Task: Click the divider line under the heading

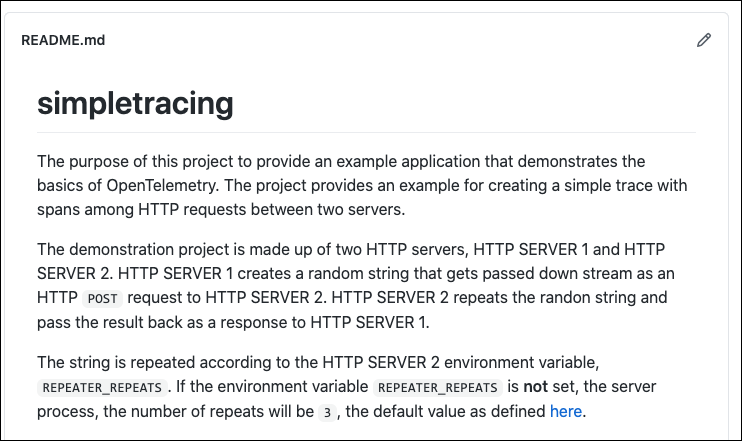Action: 366,131
